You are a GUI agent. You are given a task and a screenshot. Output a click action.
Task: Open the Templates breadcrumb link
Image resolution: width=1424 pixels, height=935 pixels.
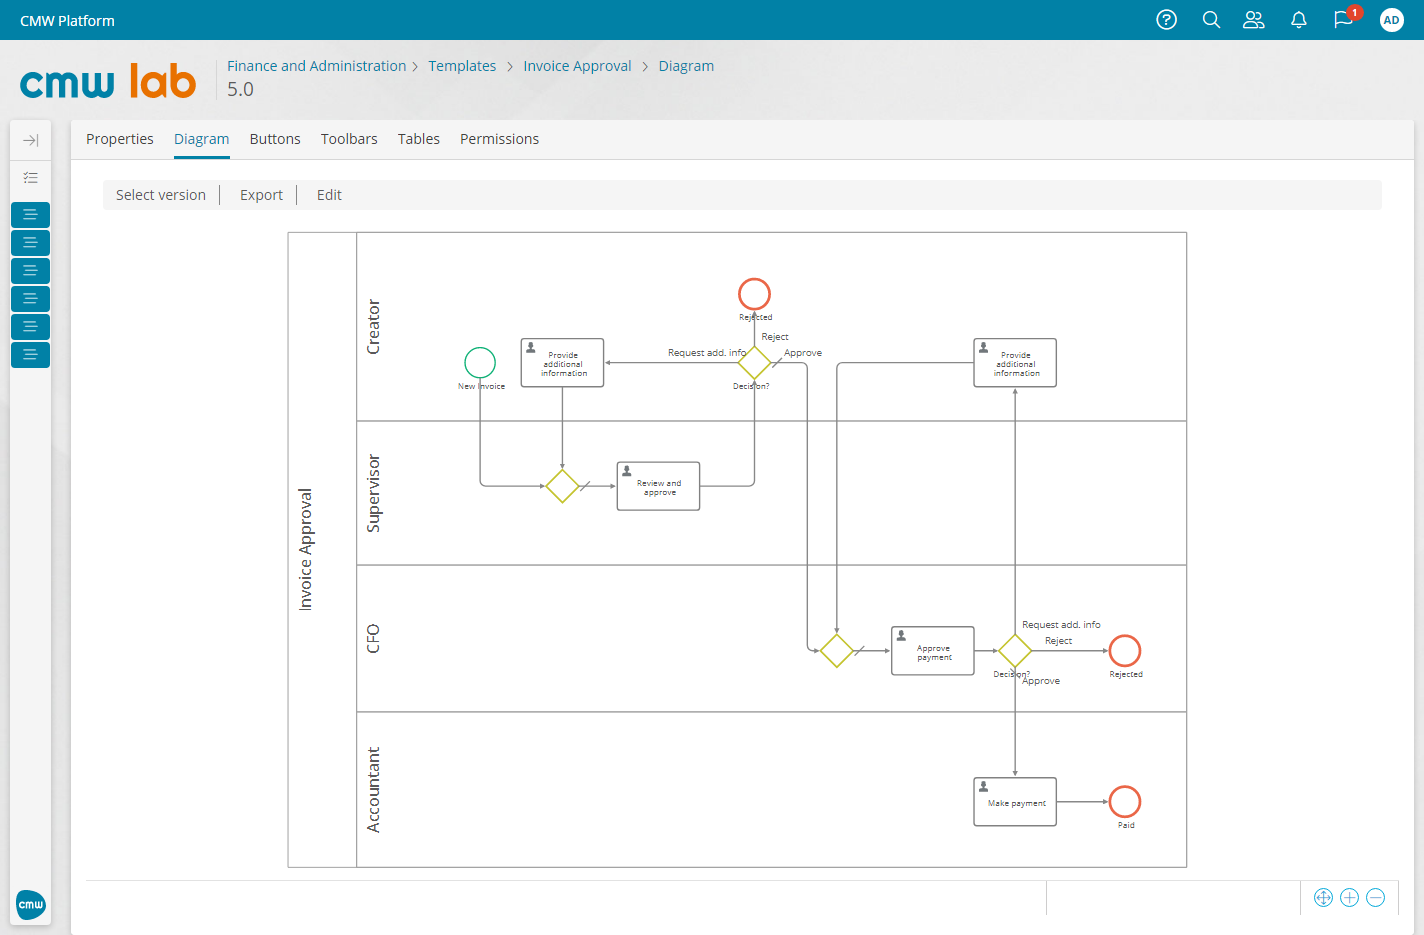(x=462, y=65)
